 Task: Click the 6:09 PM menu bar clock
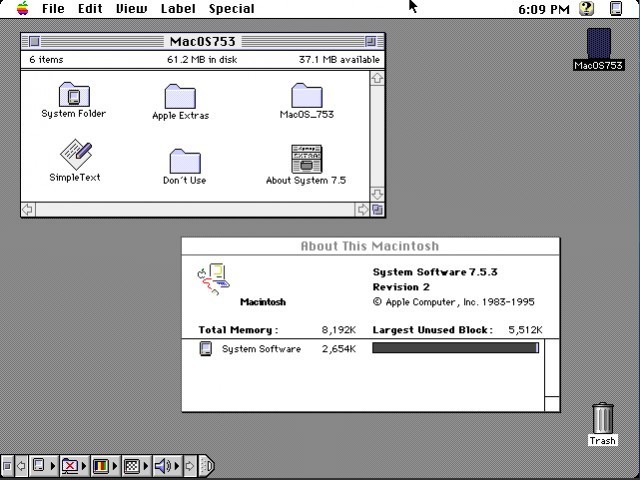pyautogui.click(x=543, y=9)
